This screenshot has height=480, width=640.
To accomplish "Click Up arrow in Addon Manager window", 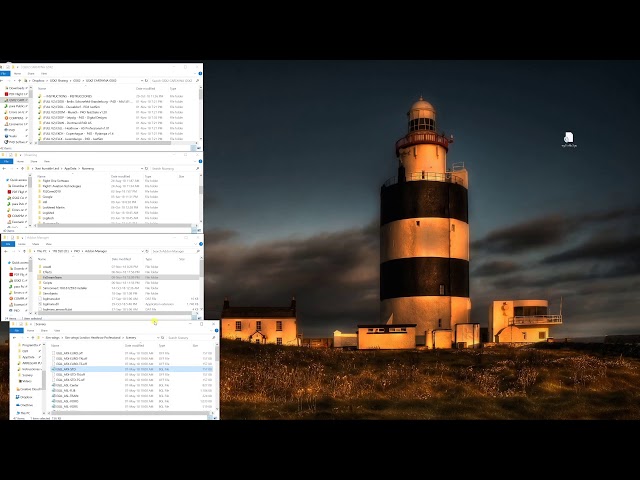I will (24, 251).
